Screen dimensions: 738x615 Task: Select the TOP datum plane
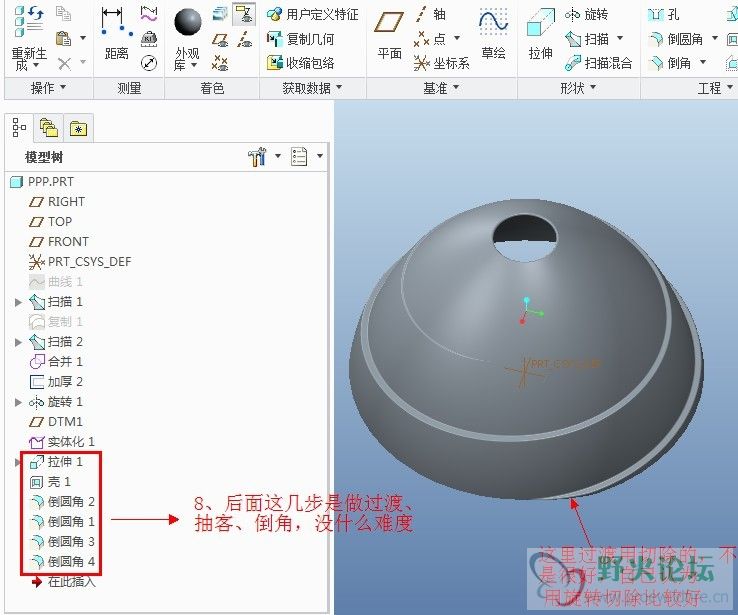coord(50,222)
